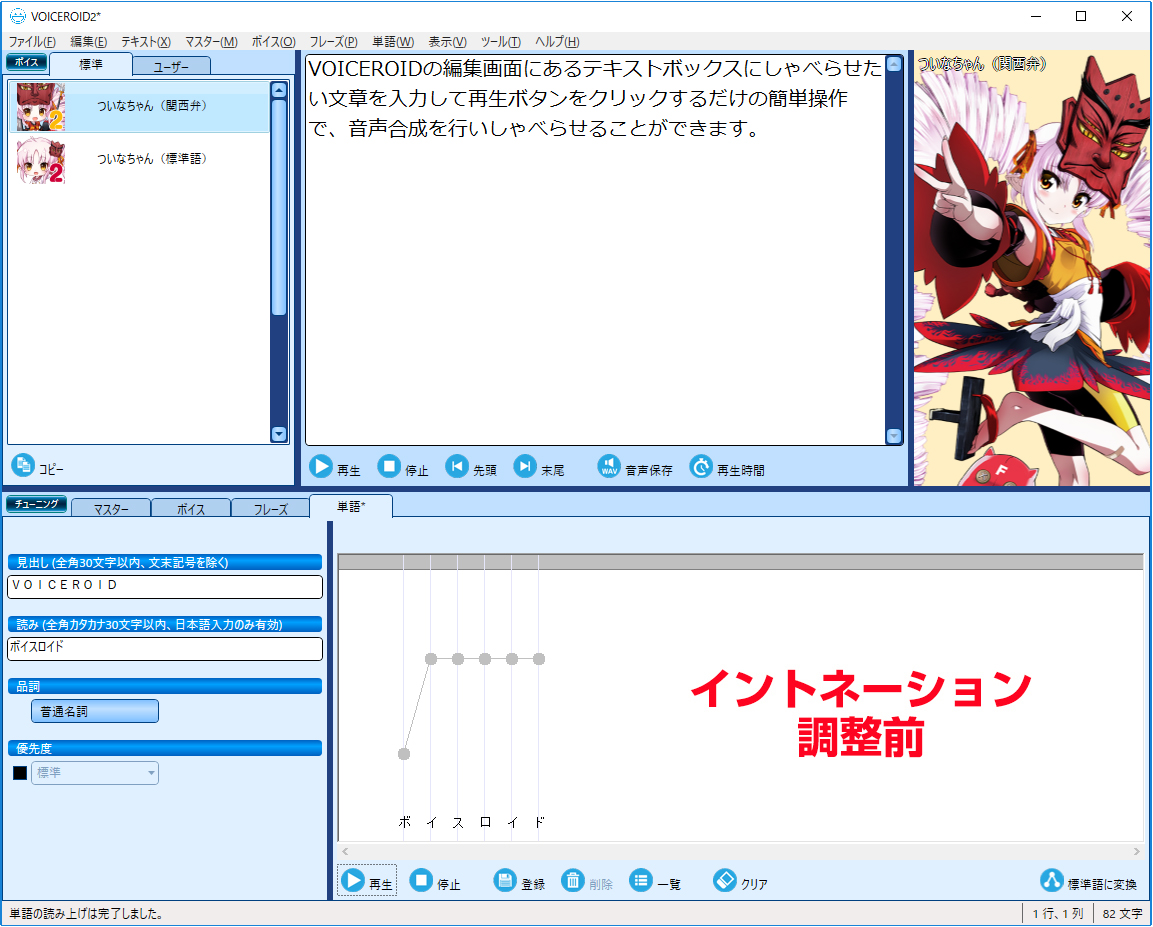This screenshot has height=927, width=1153.
Task: Click the voice list scroll up arrow
Action: coord(279,90)
